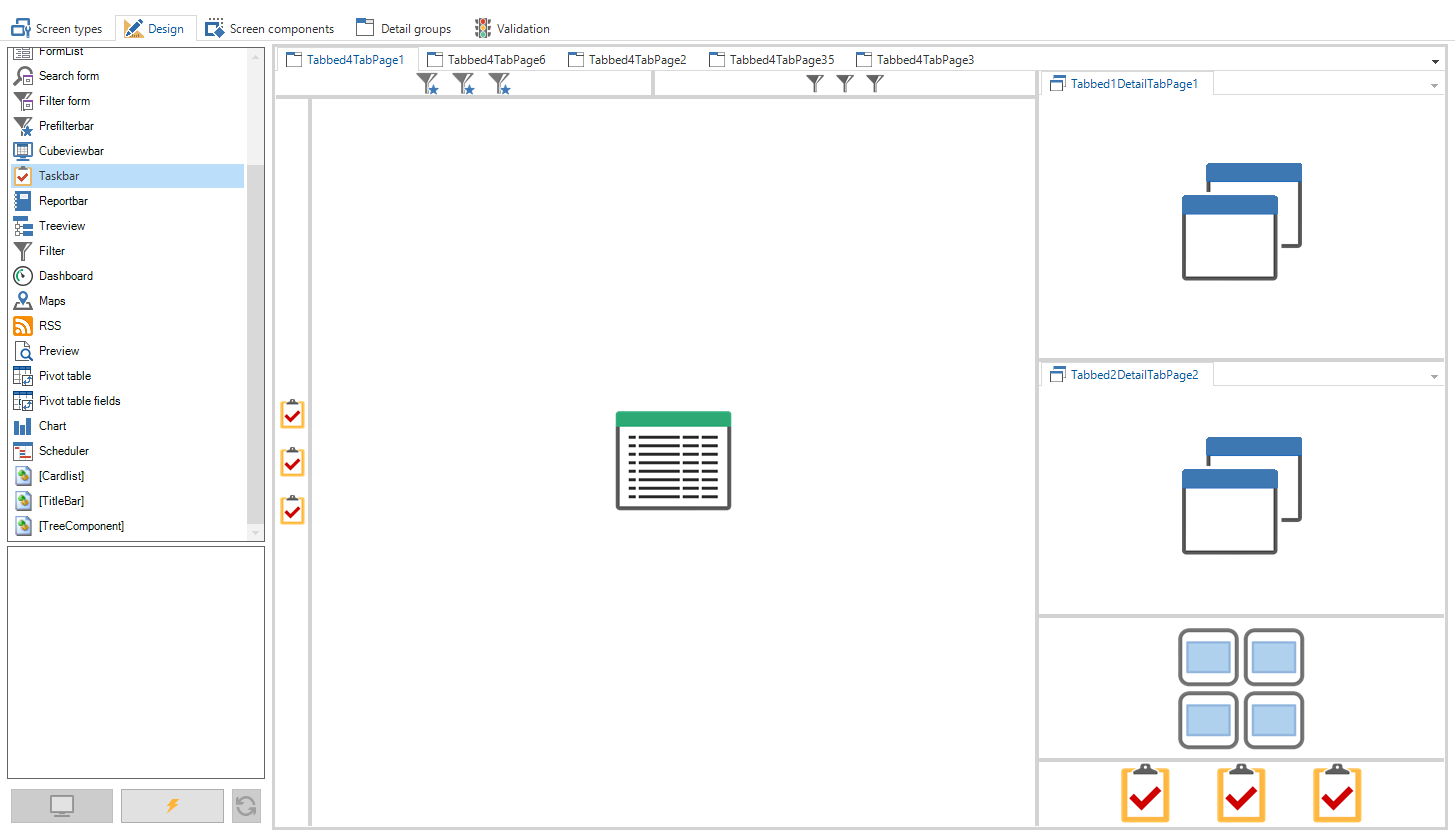Click the refresh arrows button

pos(246,805)
